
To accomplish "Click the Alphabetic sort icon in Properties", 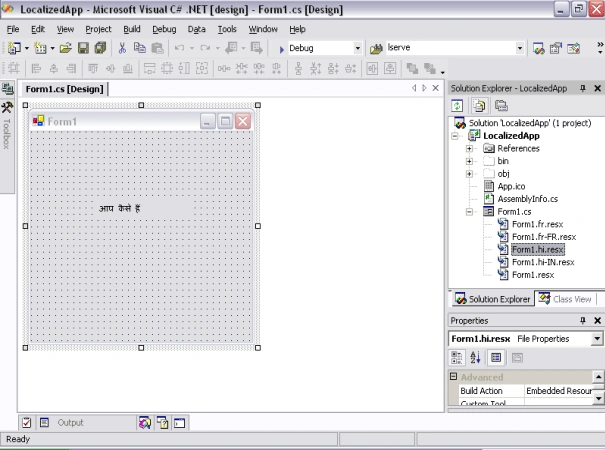I will [x=475, y=357].
